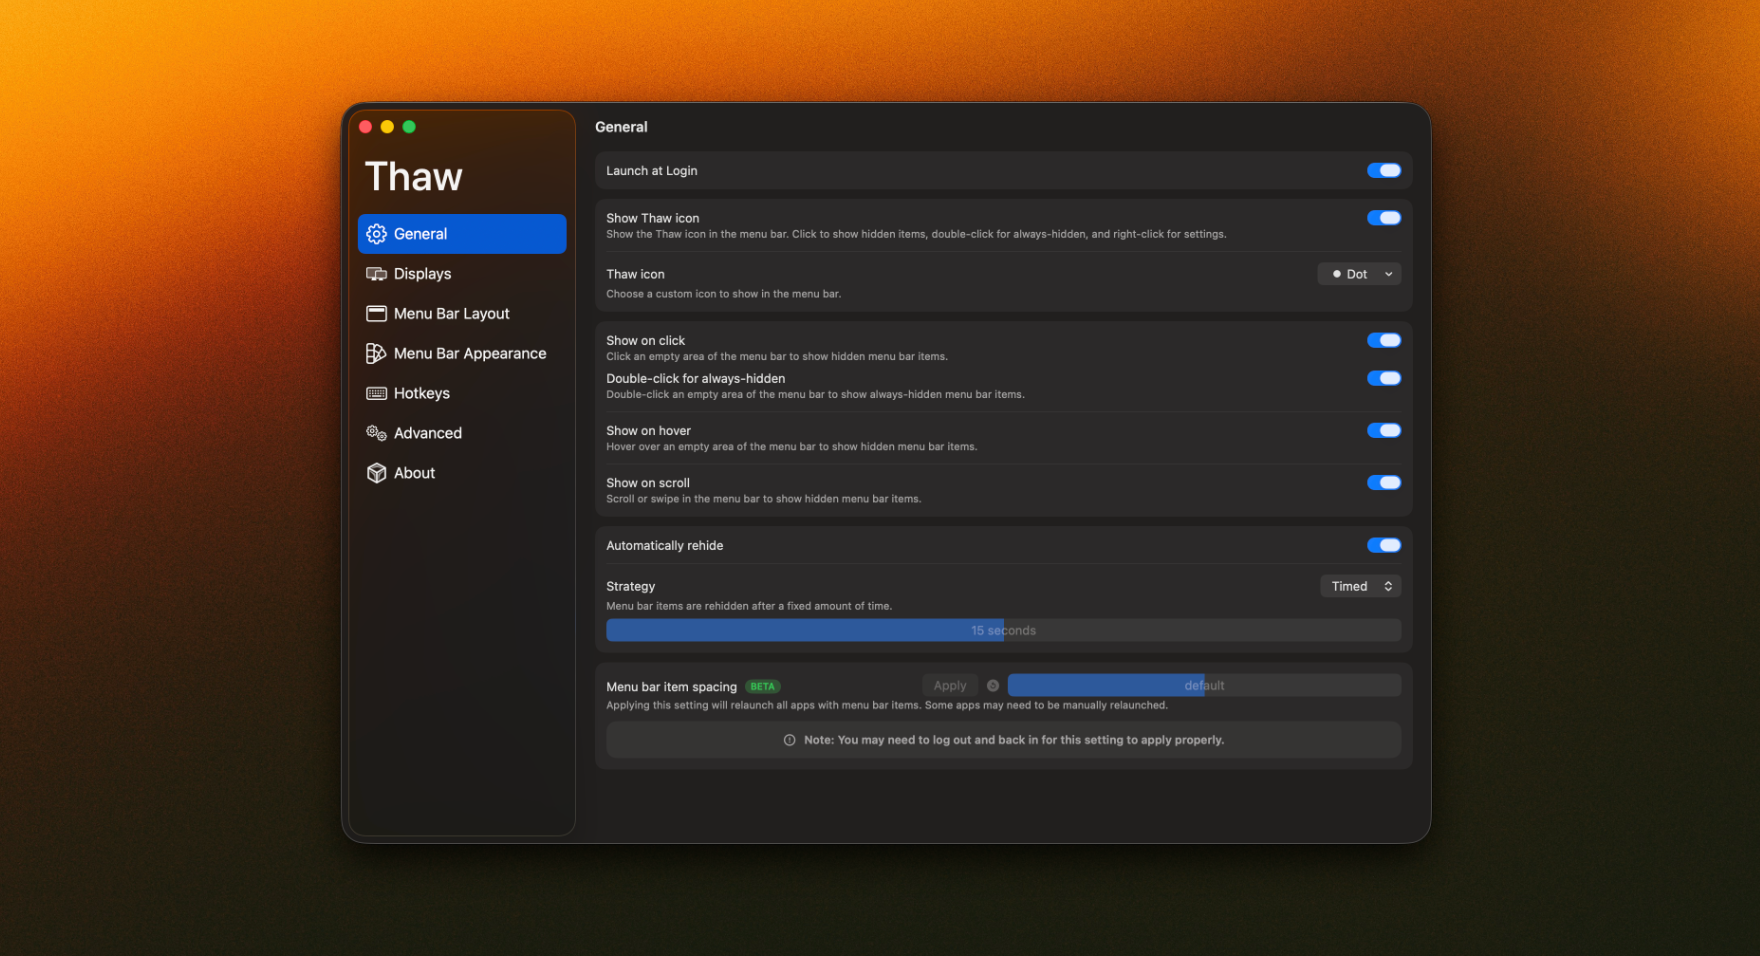This screenshot has height=956, width=1760.
Task: Disable Show on hover
Action: point(1384,430)
